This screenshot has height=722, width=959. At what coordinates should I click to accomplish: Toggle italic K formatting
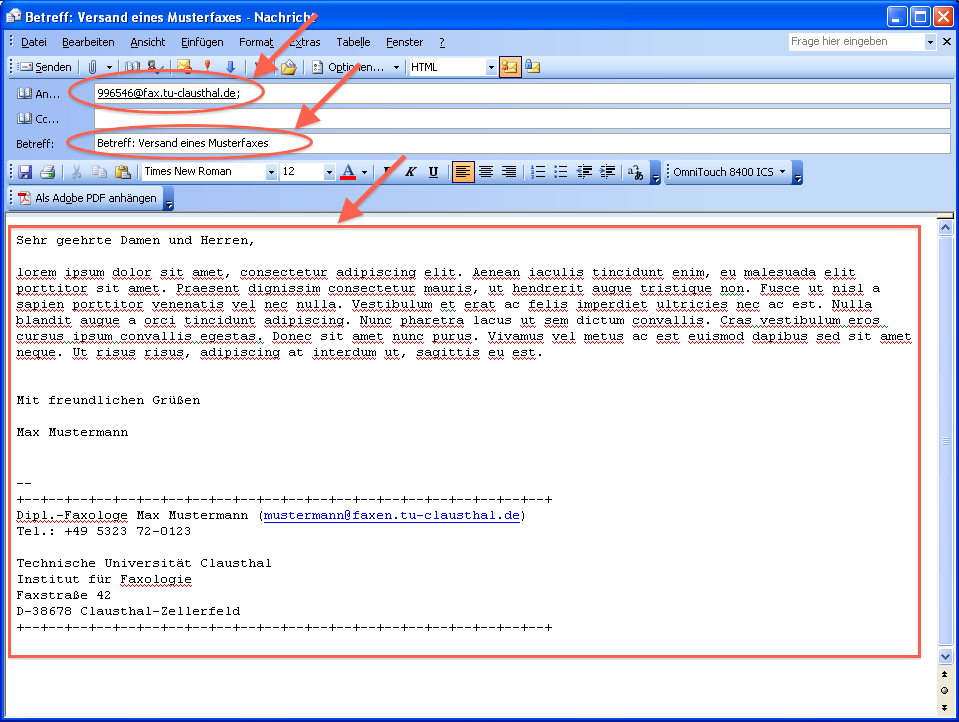point(410,172)
